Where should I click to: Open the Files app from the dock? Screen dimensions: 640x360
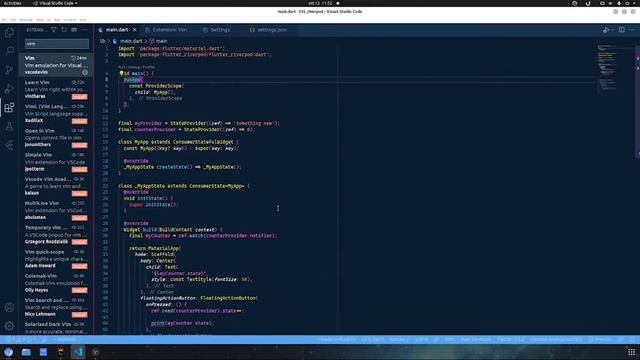point(26,352)
